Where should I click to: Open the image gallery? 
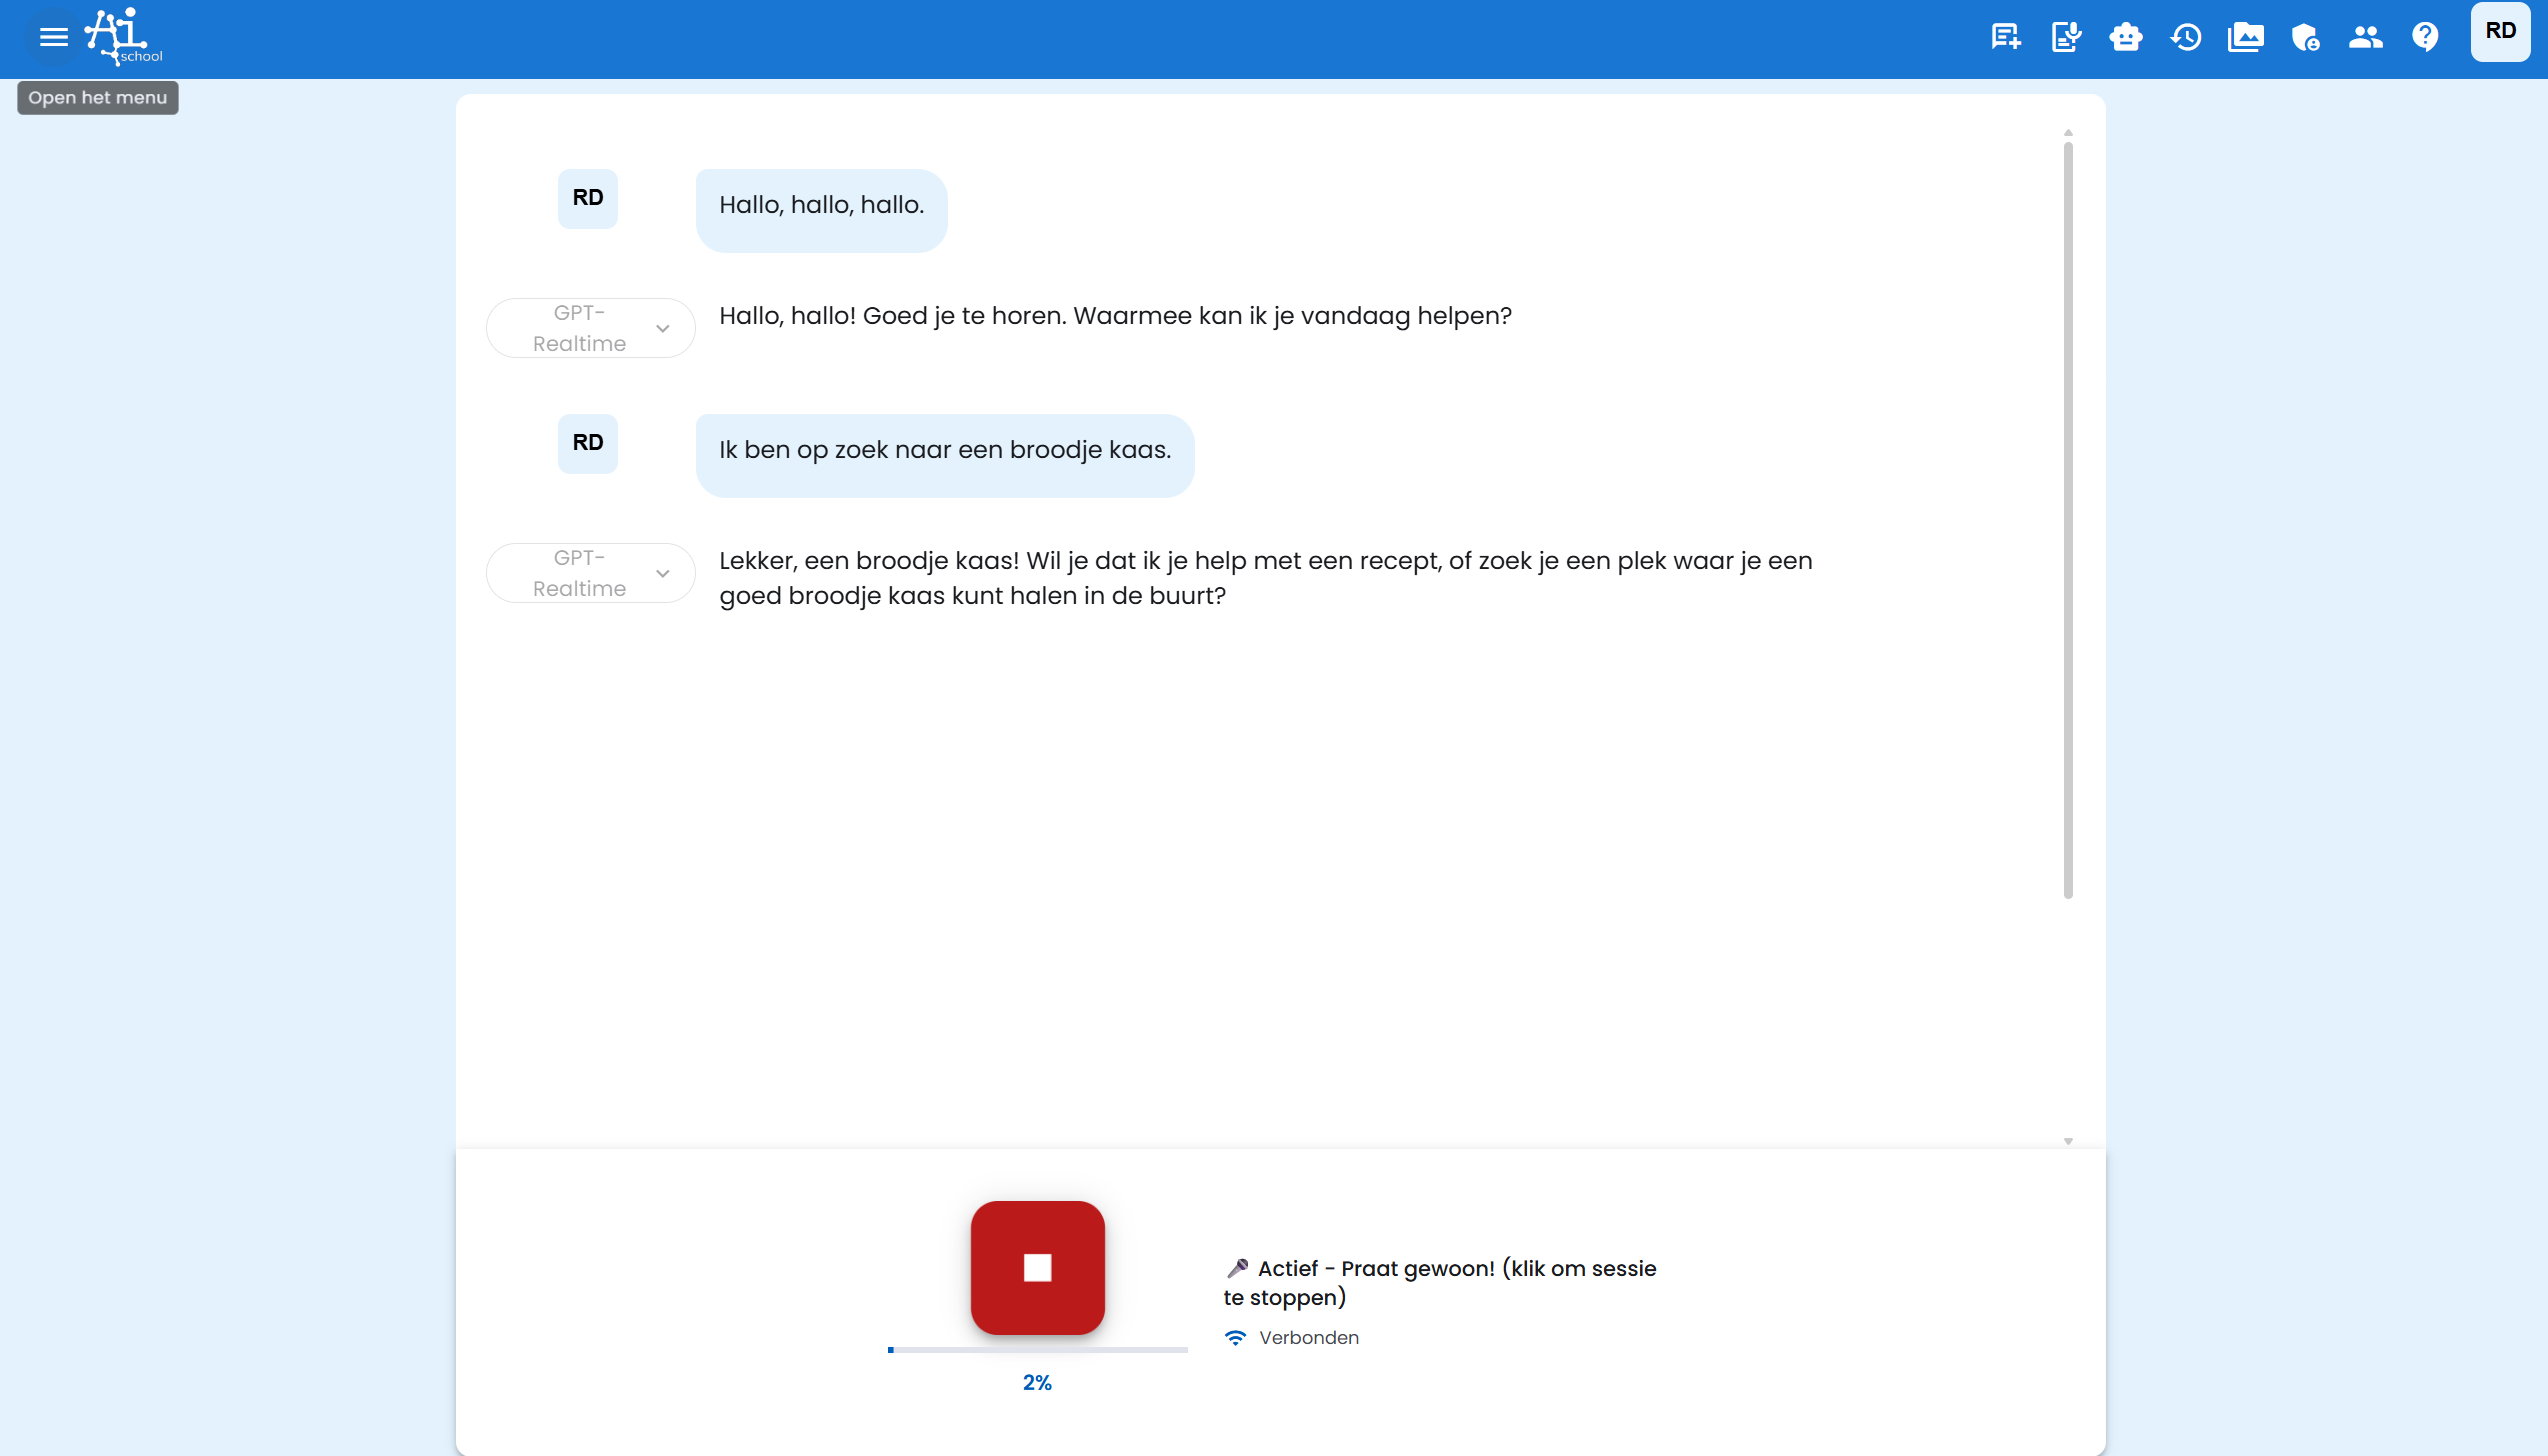(x=2246, y=37)
